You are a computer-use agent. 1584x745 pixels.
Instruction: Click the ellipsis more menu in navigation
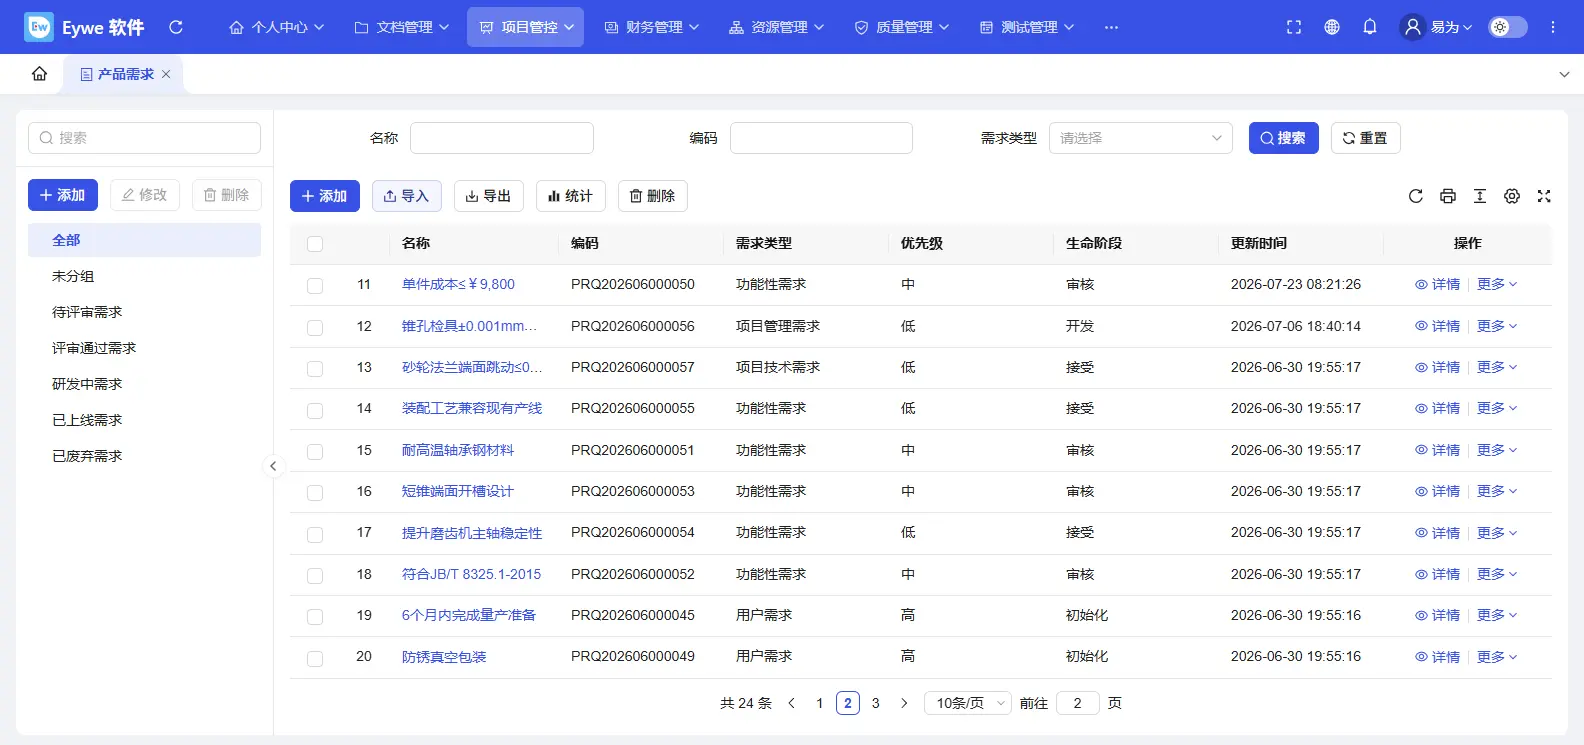click(1111, 27)
